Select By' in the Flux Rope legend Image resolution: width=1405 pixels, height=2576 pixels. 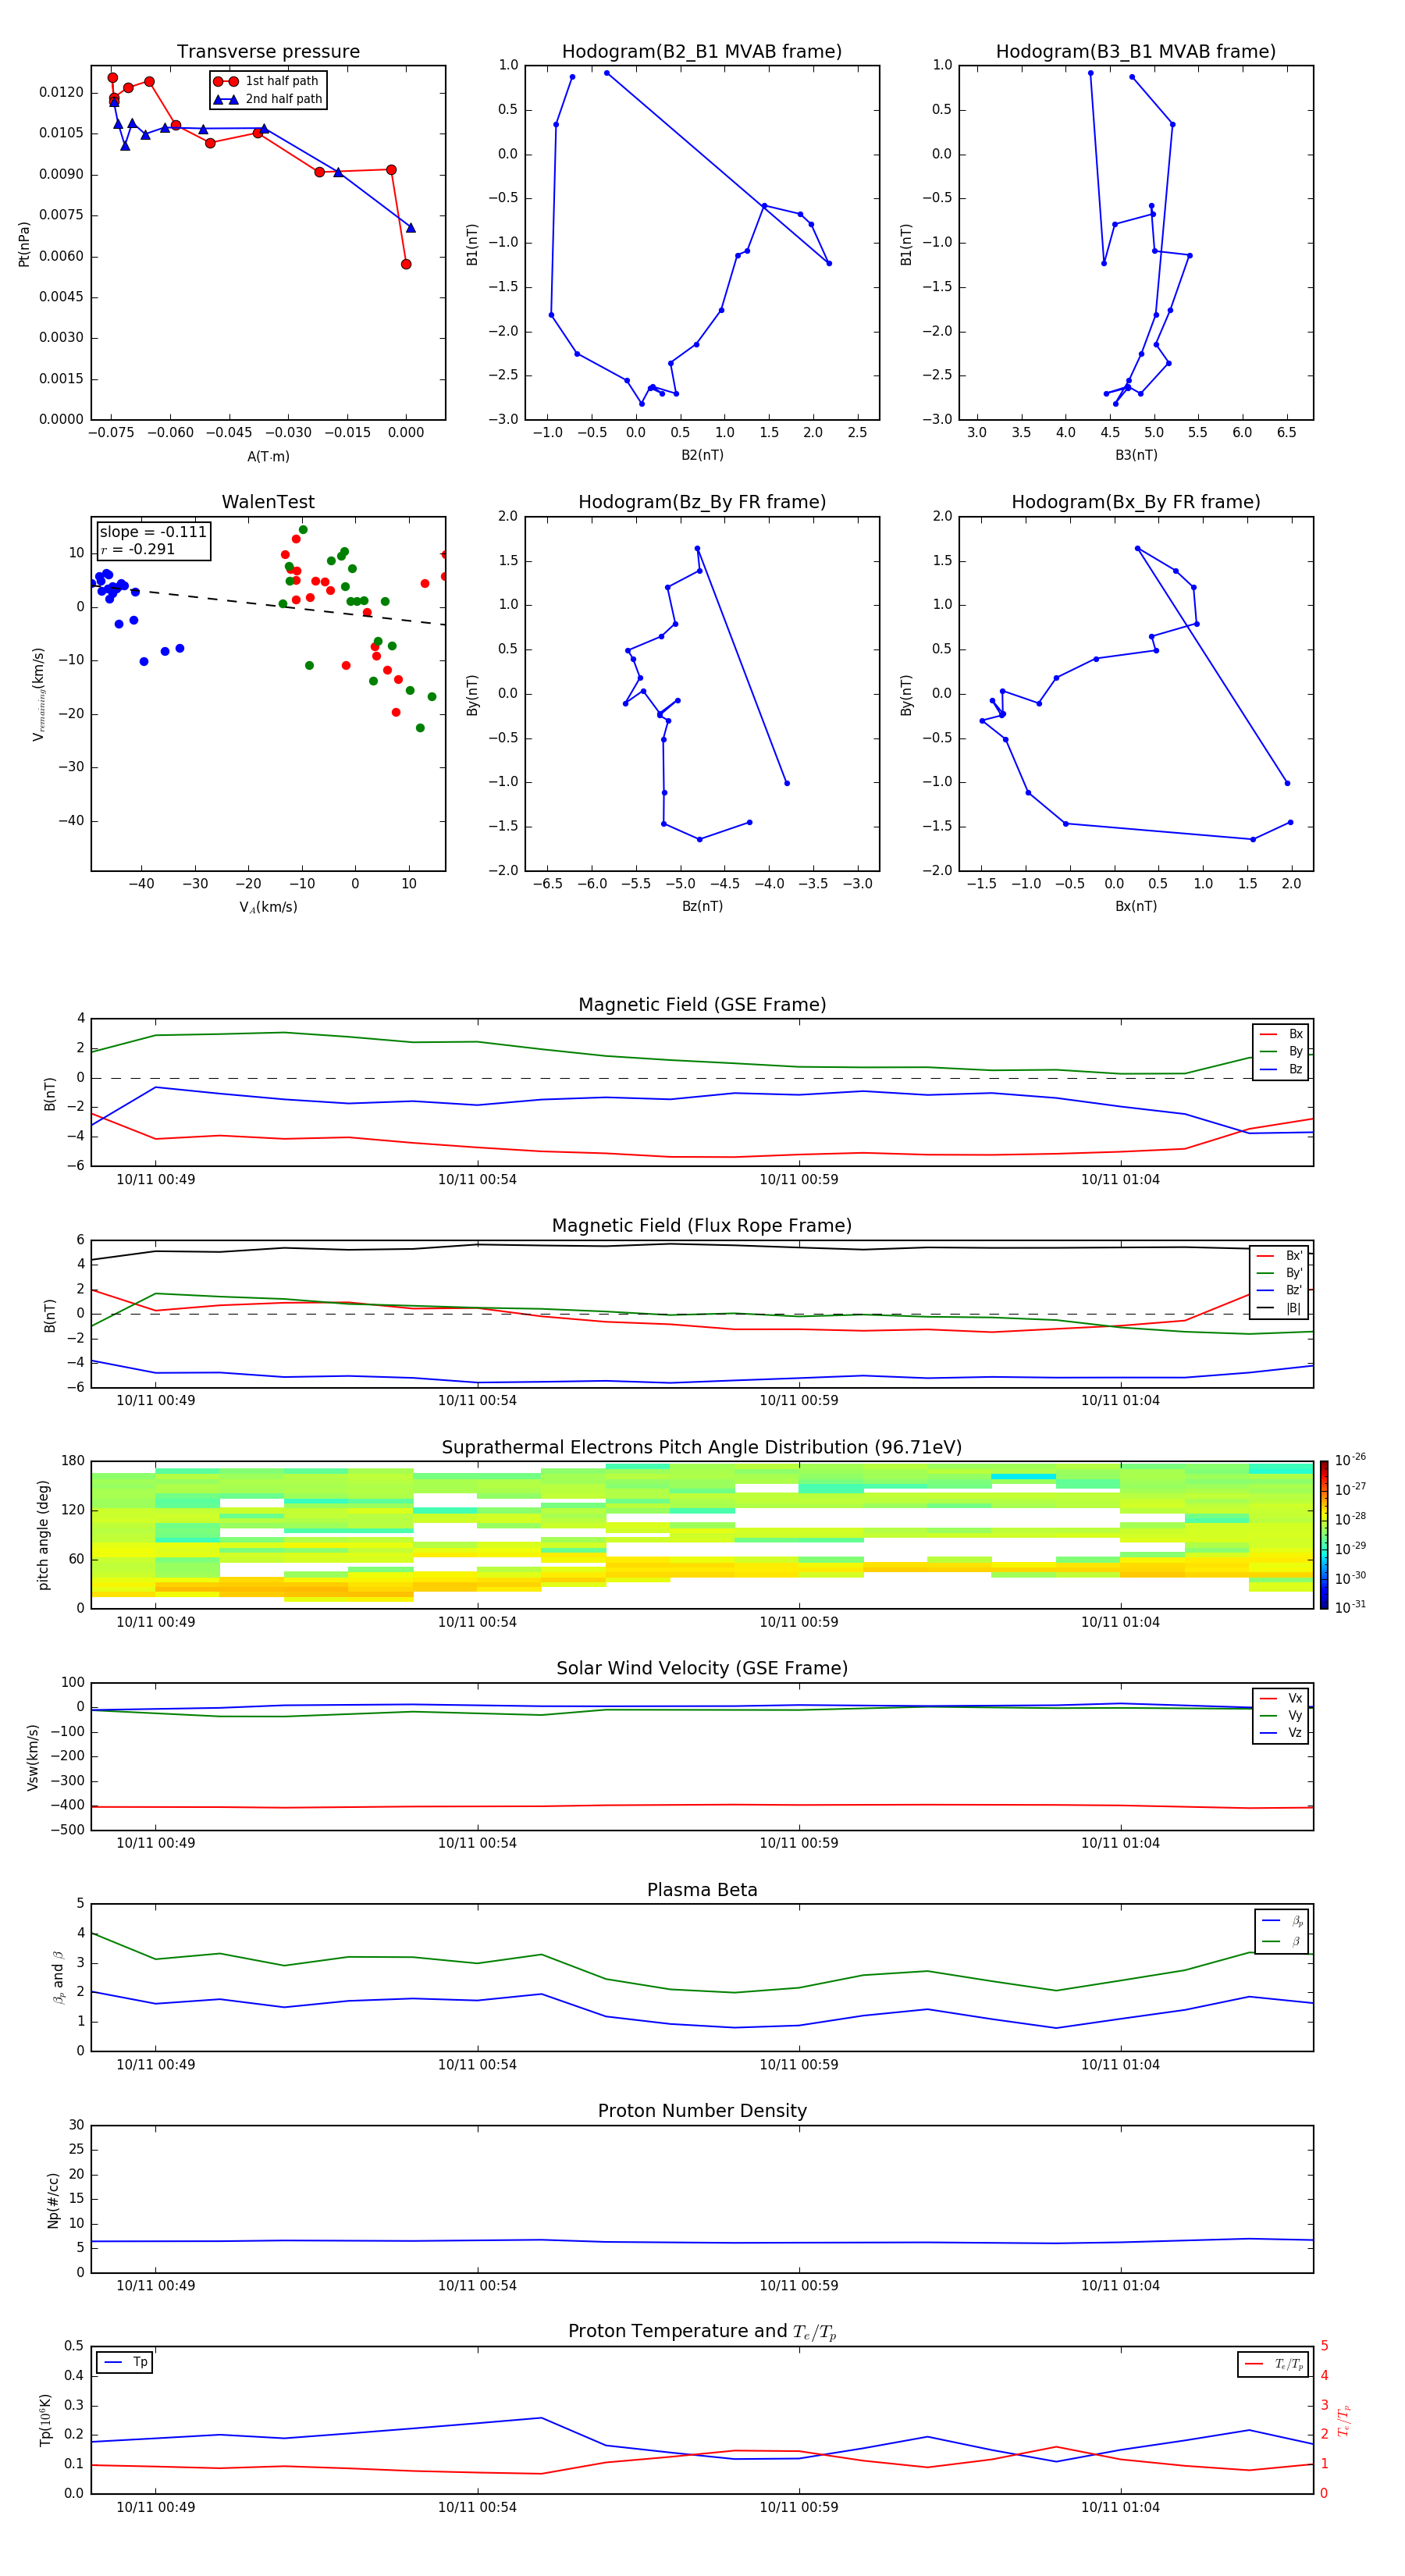[1279, 1273]
